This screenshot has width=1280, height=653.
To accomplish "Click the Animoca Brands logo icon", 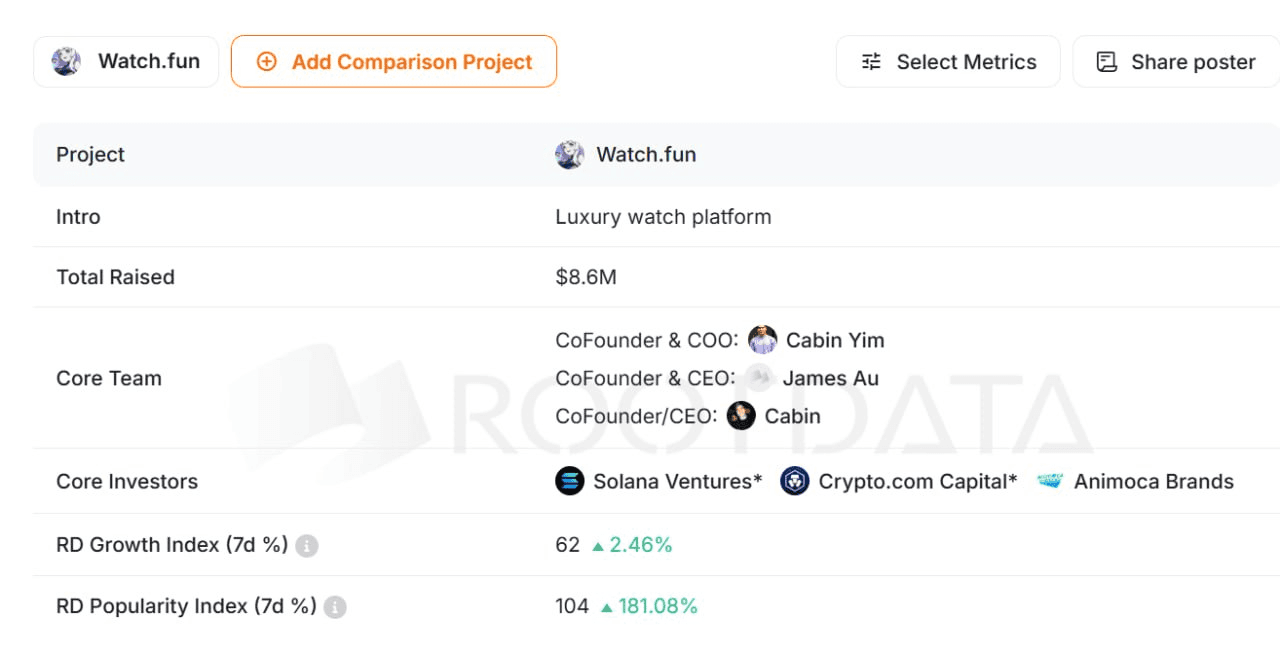I will point(1050,481).
